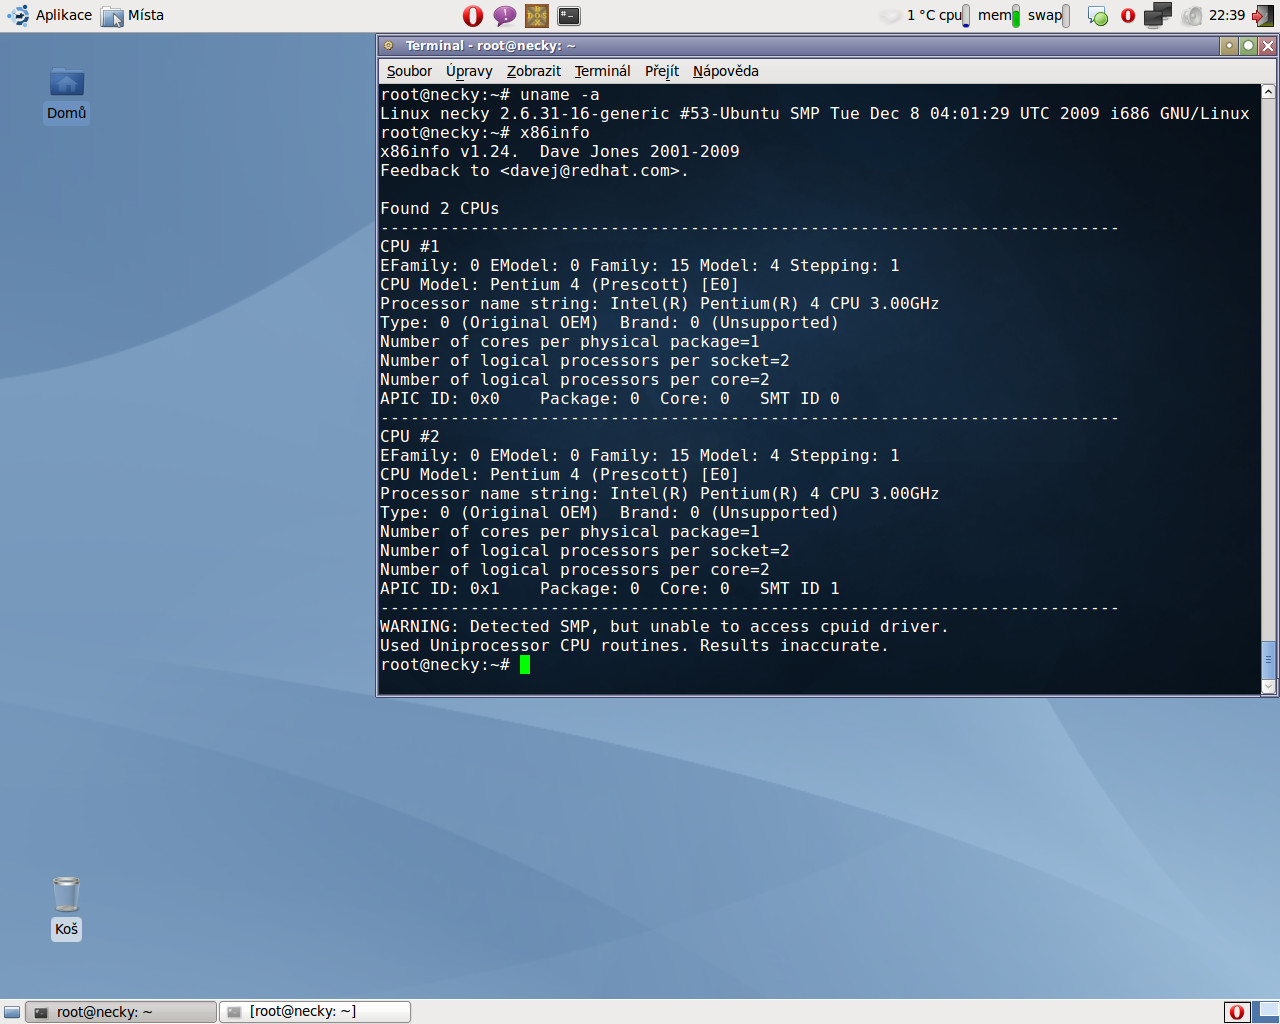Viewport: 1280px width, 1024px height.
Task: Launch the DOS emulator icon in panel
Action: tap(537, 16)
